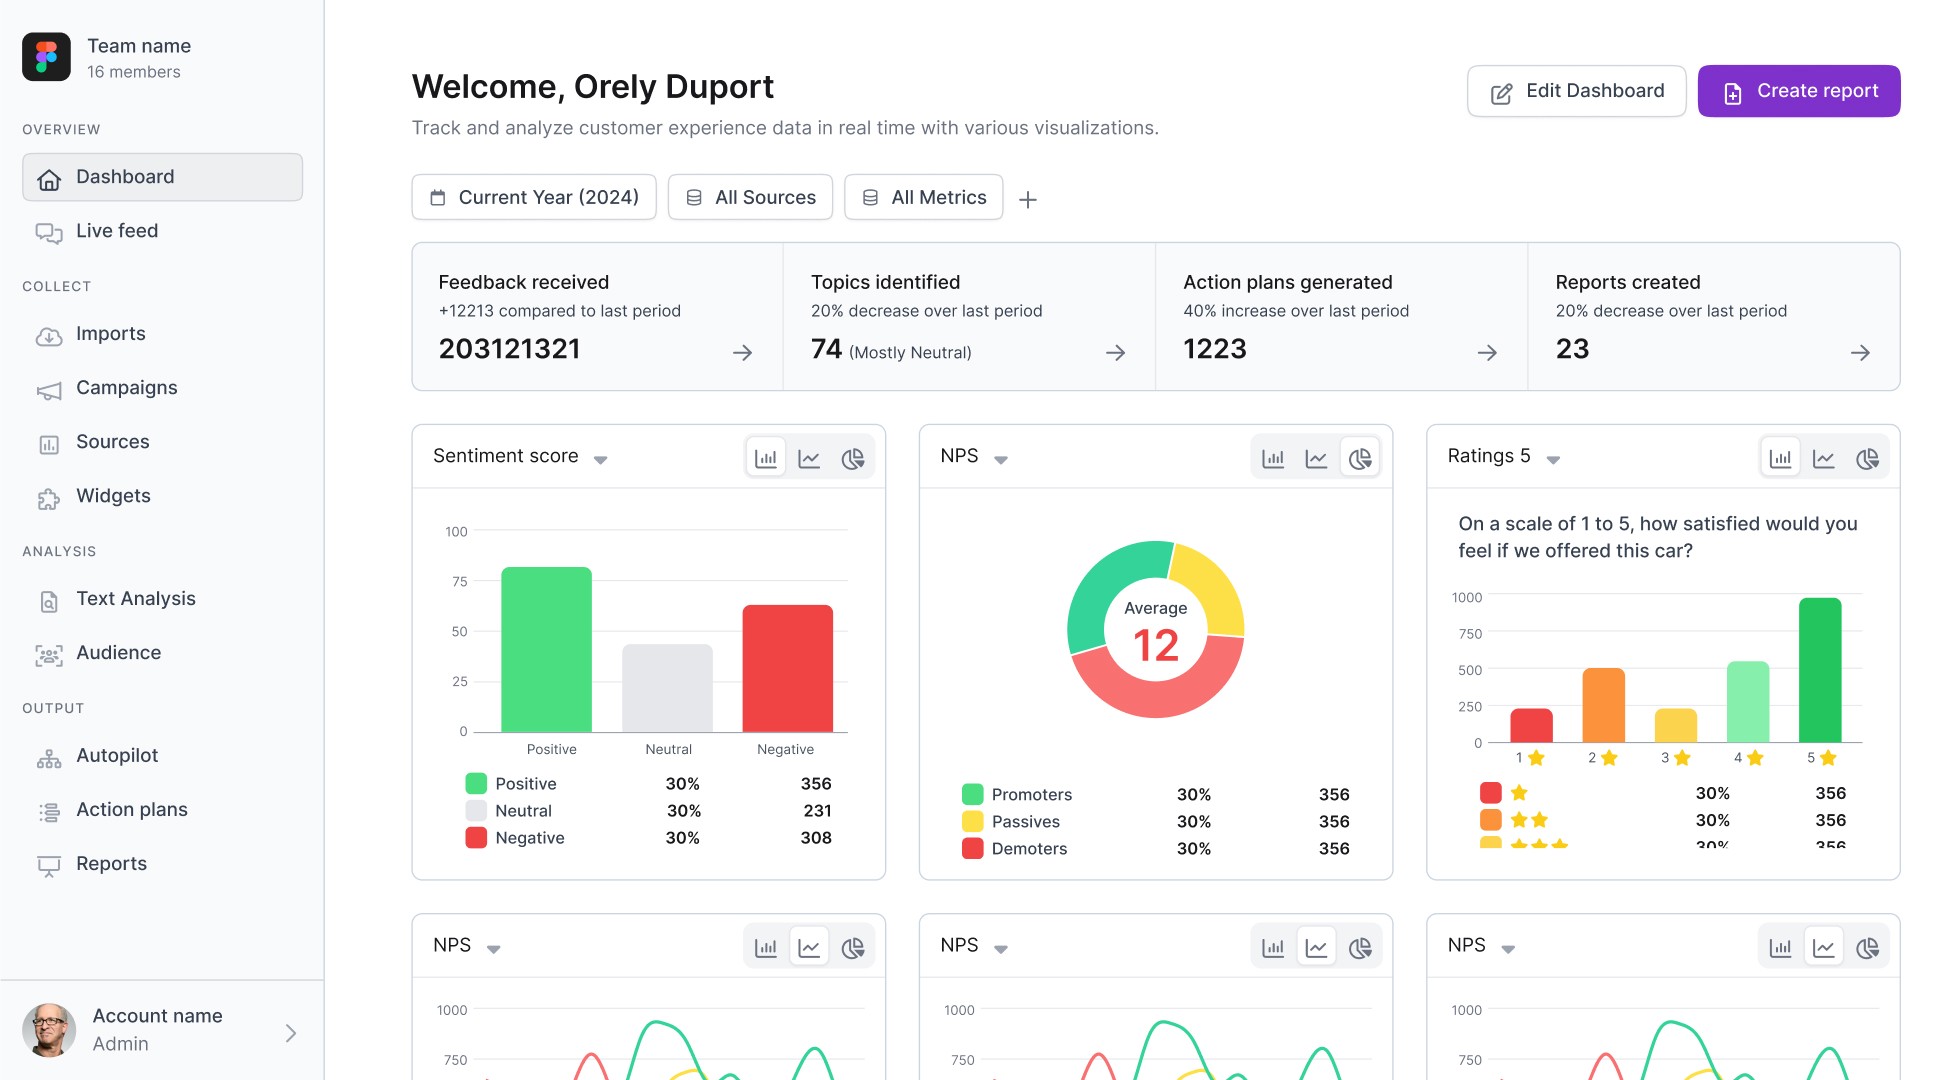Open Topics identified card arrow
Screen dimensions: 1937x1080
pyautogui.click(x=1115, y=353)
